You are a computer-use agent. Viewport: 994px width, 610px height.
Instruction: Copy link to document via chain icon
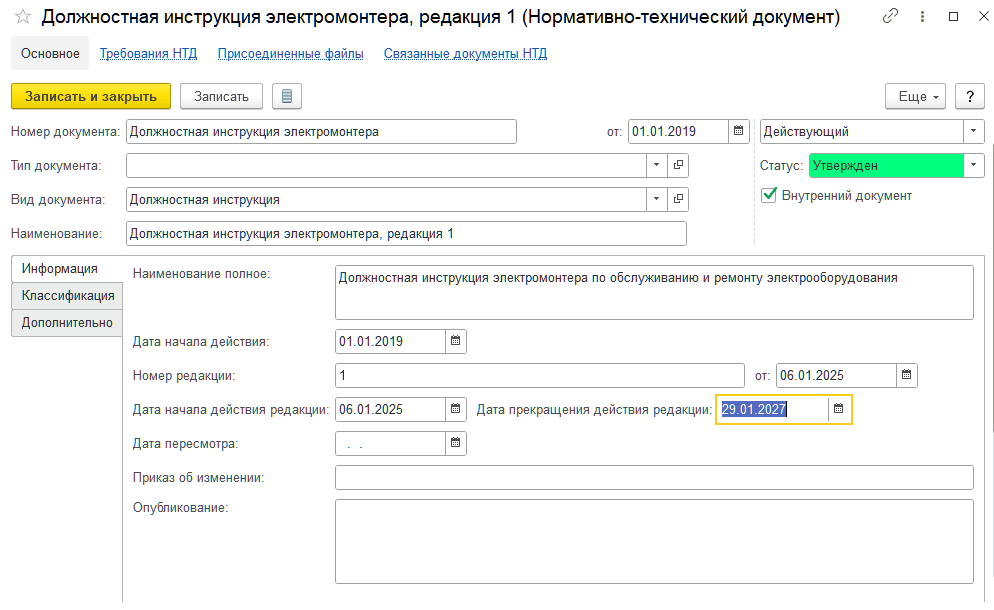click(x=891, y=16)
